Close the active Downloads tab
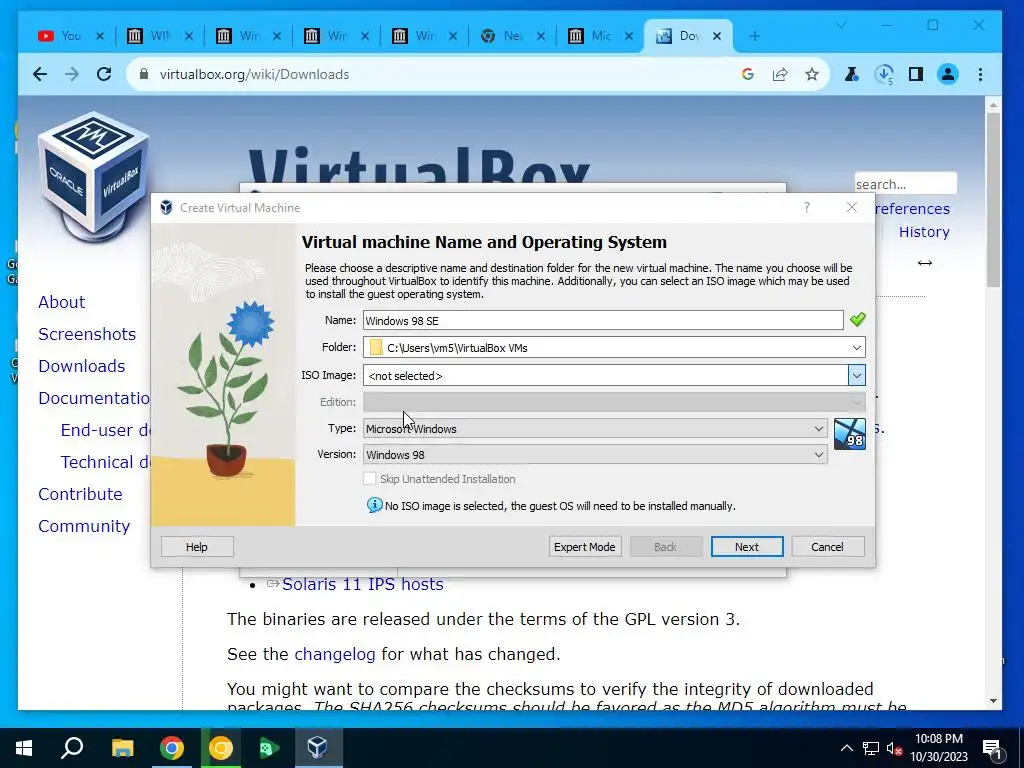This screenshot has height=768, width=1024. click(716, 36)
